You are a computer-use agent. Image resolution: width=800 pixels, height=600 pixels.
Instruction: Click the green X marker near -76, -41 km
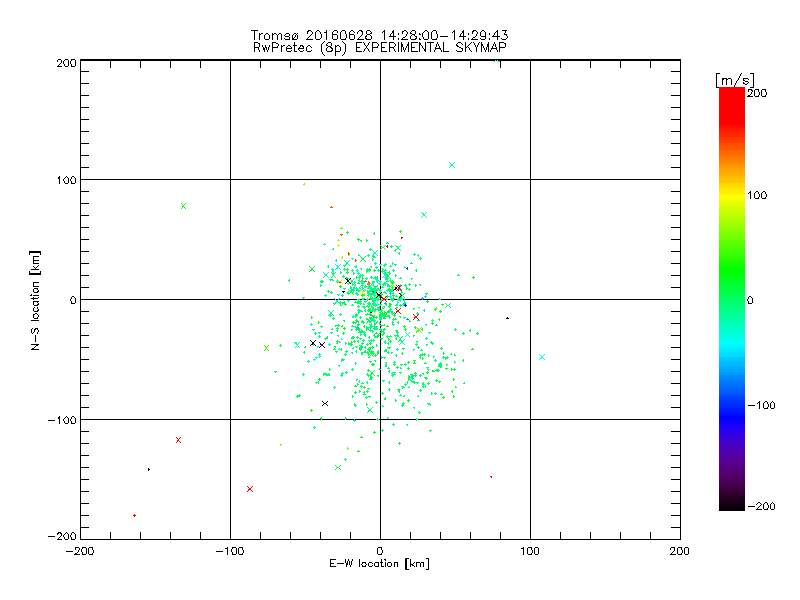pos(266,348)
